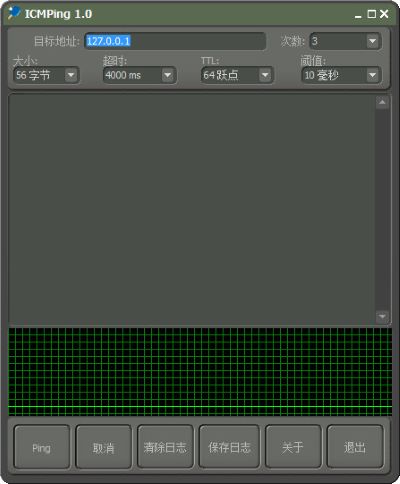Save the log with 保存日志 button
This screenshot has height=484, width=400.
coord(229,447)
